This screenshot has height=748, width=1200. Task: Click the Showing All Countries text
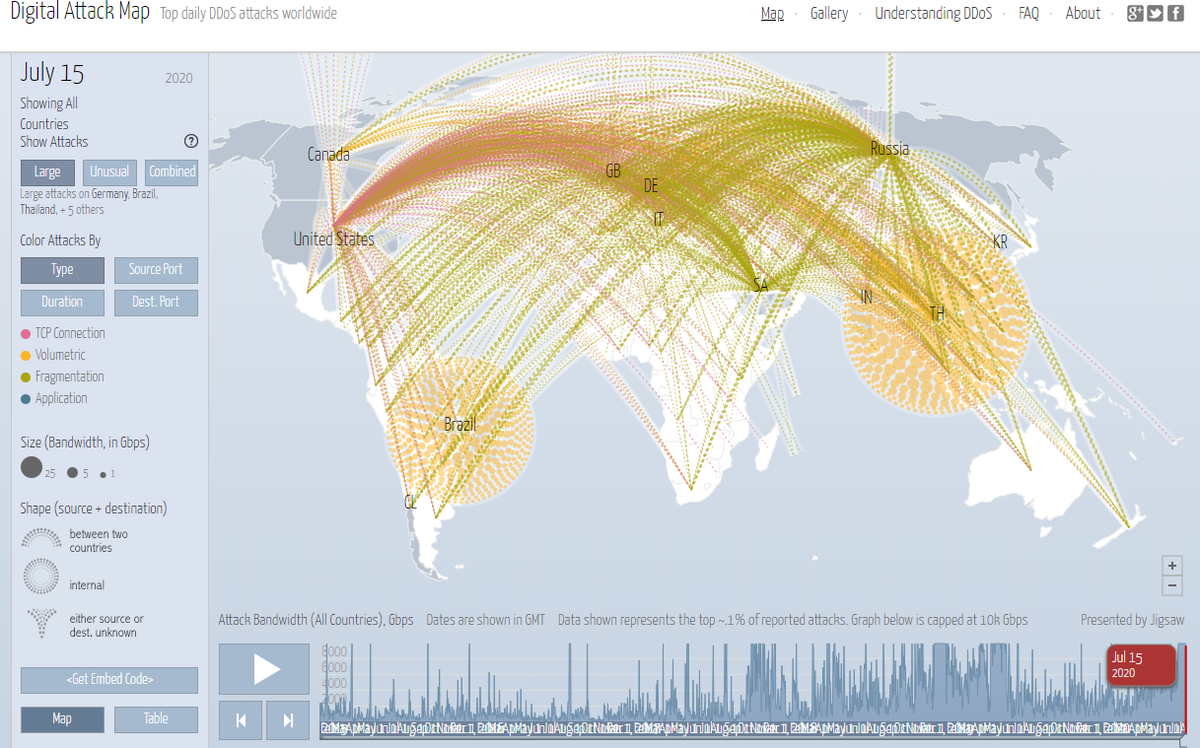point(48,114)
